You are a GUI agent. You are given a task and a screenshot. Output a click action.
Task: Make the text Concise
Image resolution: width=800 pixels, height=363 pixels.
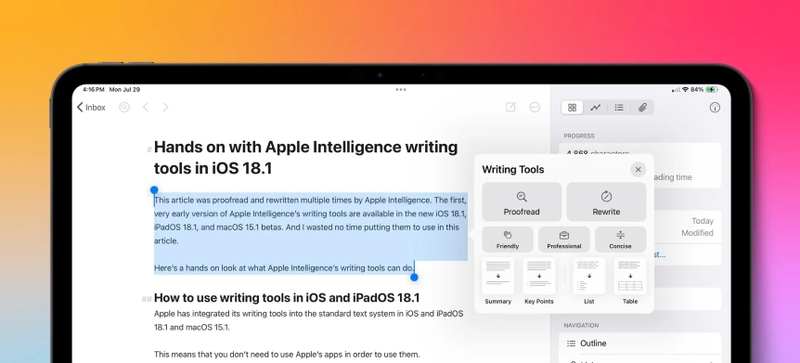[x=620, y=239]
